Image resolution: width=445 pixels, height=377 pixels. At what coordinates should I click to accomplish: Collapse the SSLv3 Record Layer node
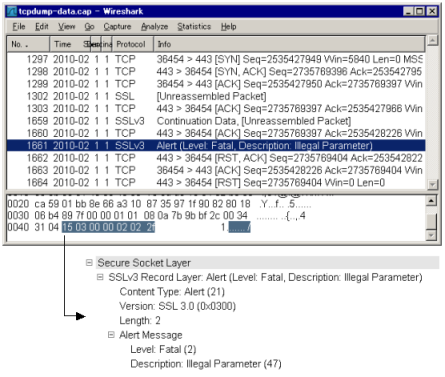(100, 277)
